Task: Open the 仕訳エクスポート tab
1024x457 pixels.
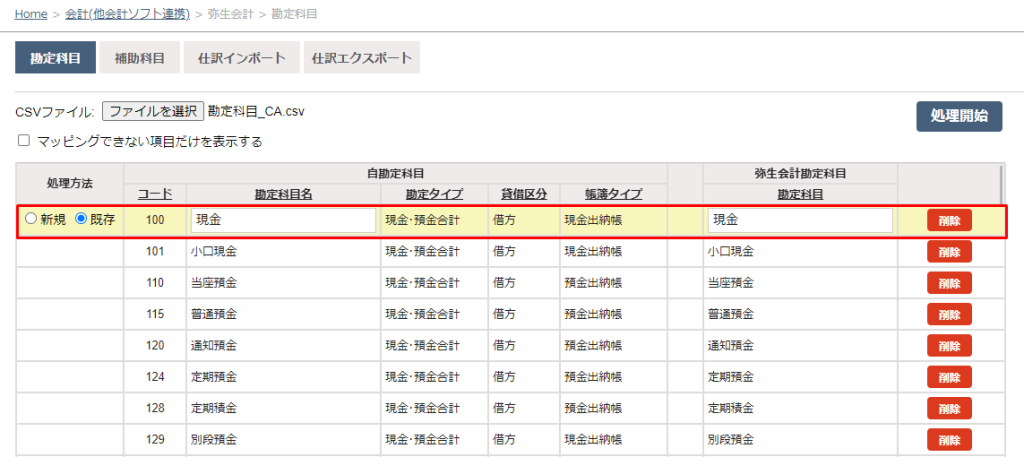Action: point(362,57)
